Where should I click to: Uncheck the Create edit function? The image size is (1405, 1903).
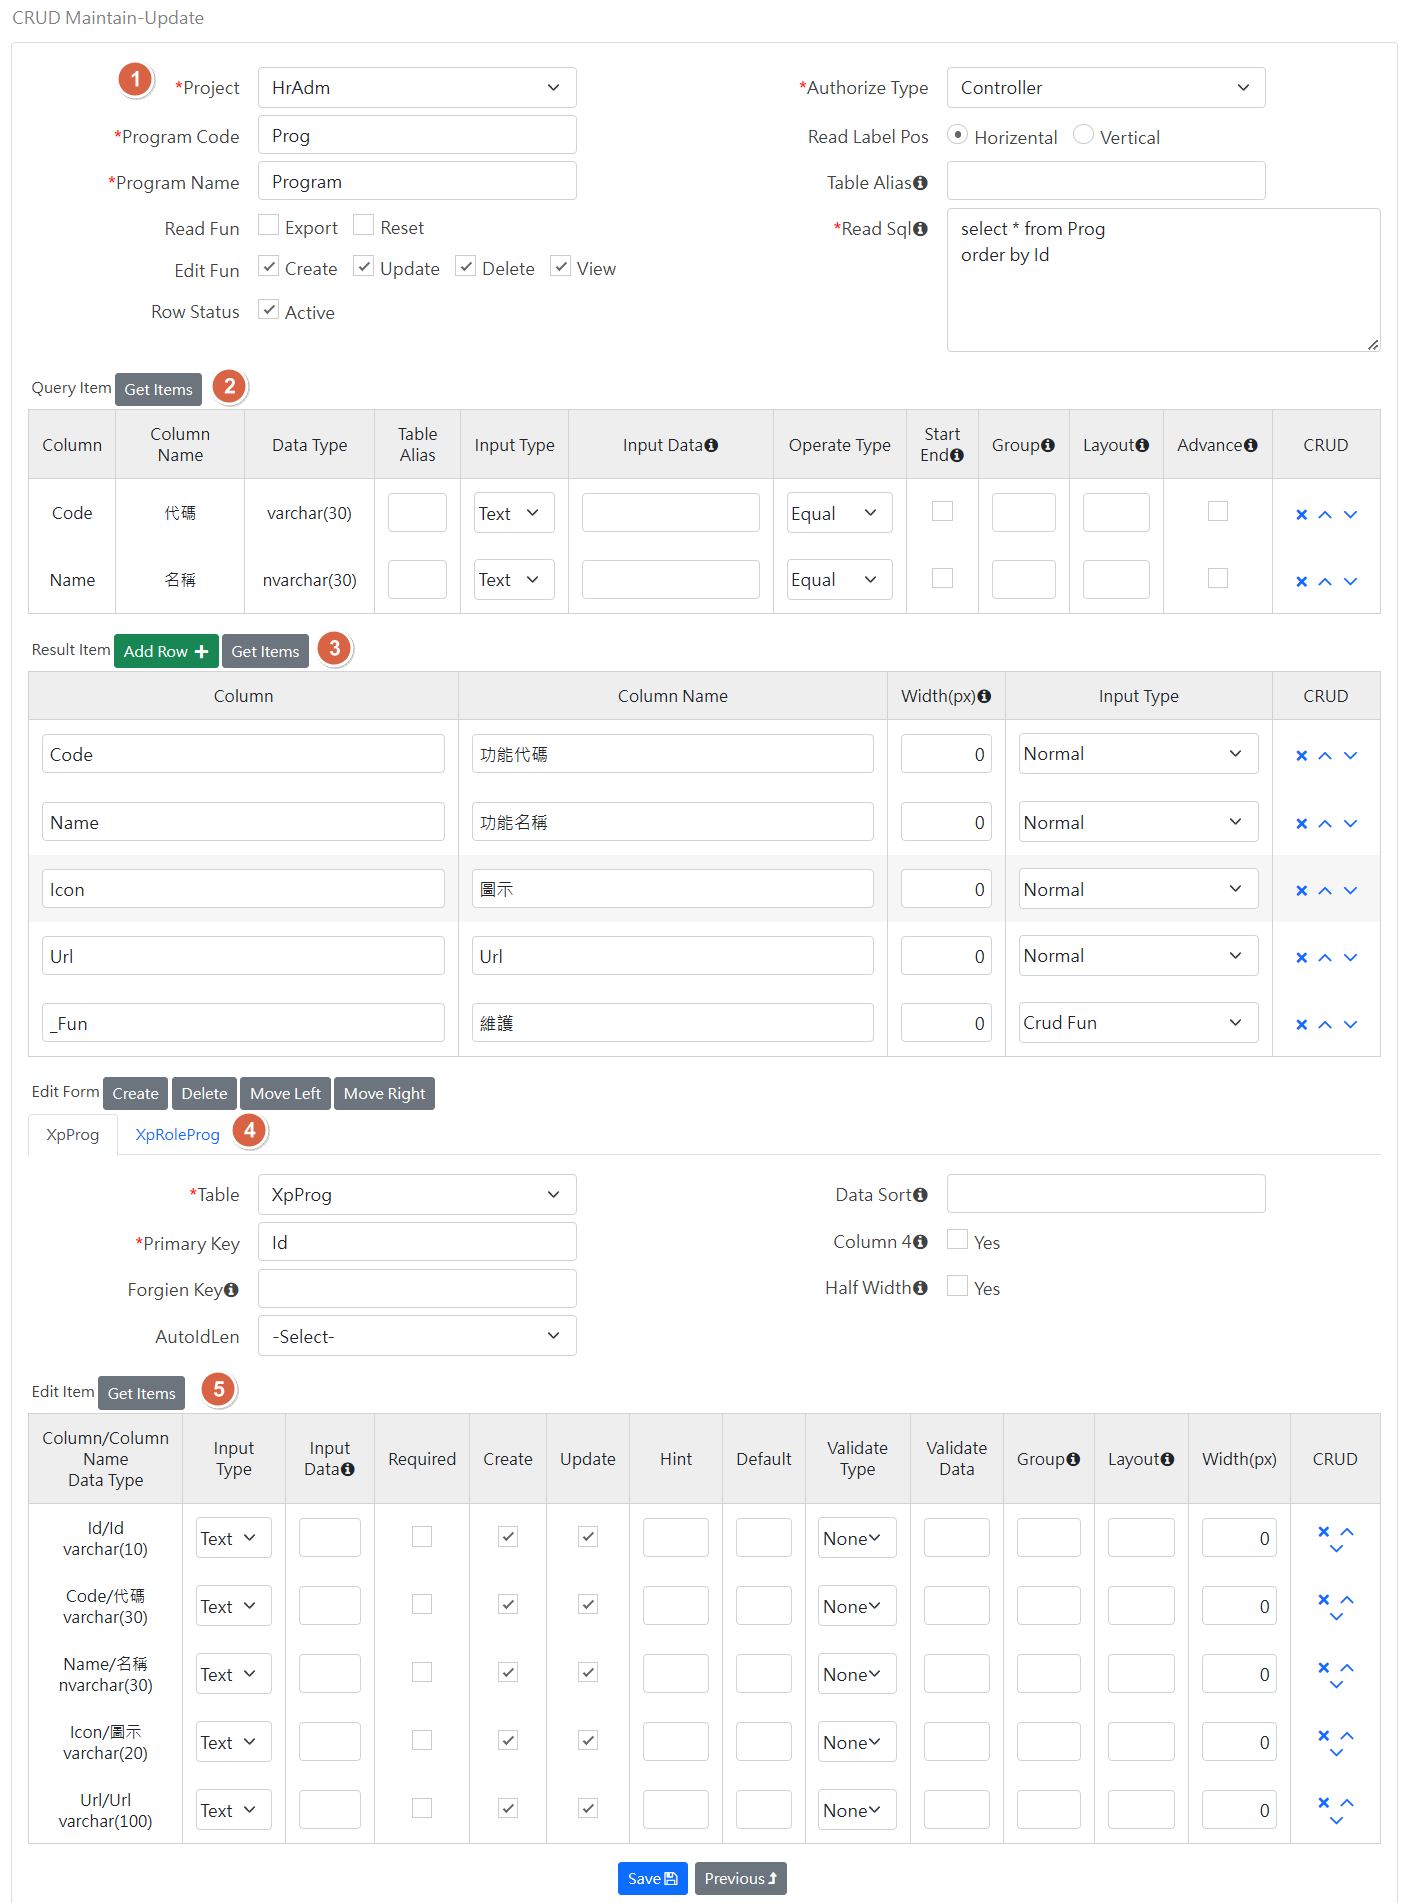[x=268, y=266]
